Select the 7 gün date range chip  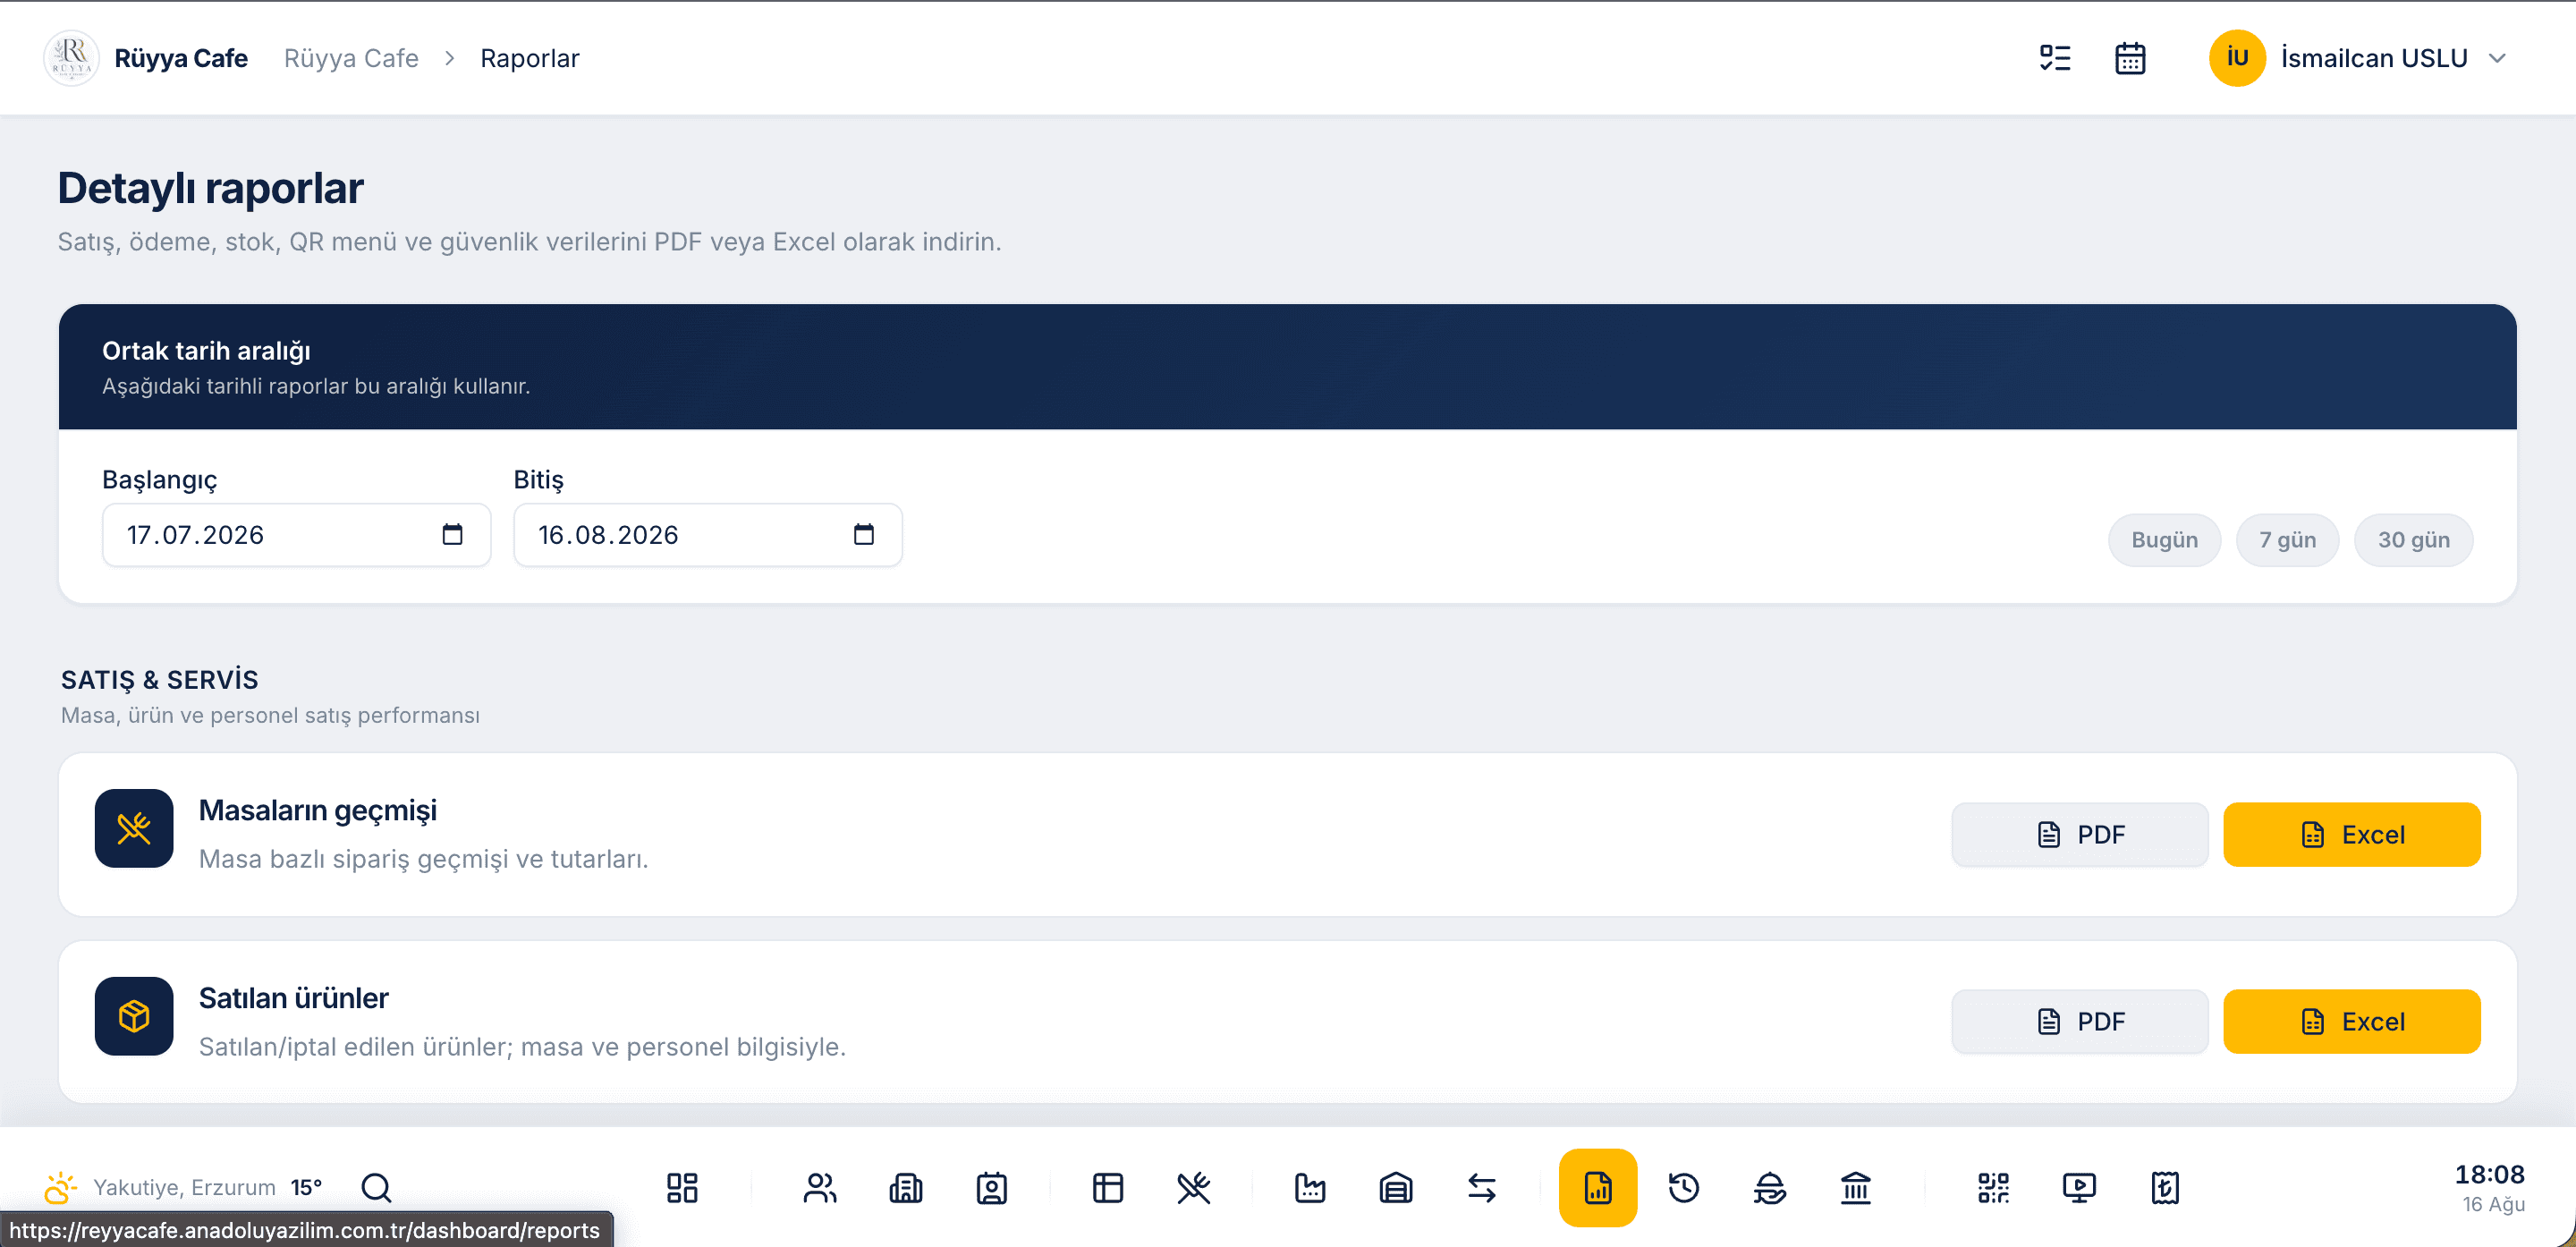coord(2288,540)
